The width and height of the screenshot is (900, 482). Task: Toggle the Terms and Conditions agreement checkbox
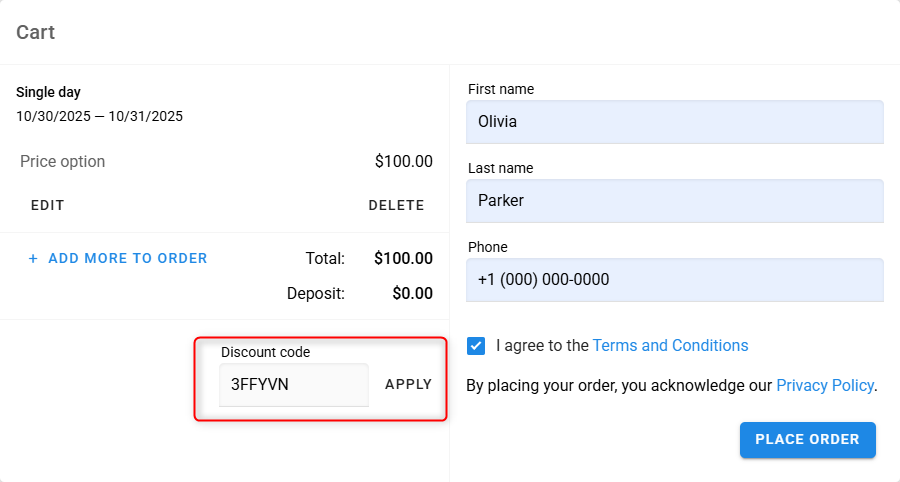(x=477, y=346)
